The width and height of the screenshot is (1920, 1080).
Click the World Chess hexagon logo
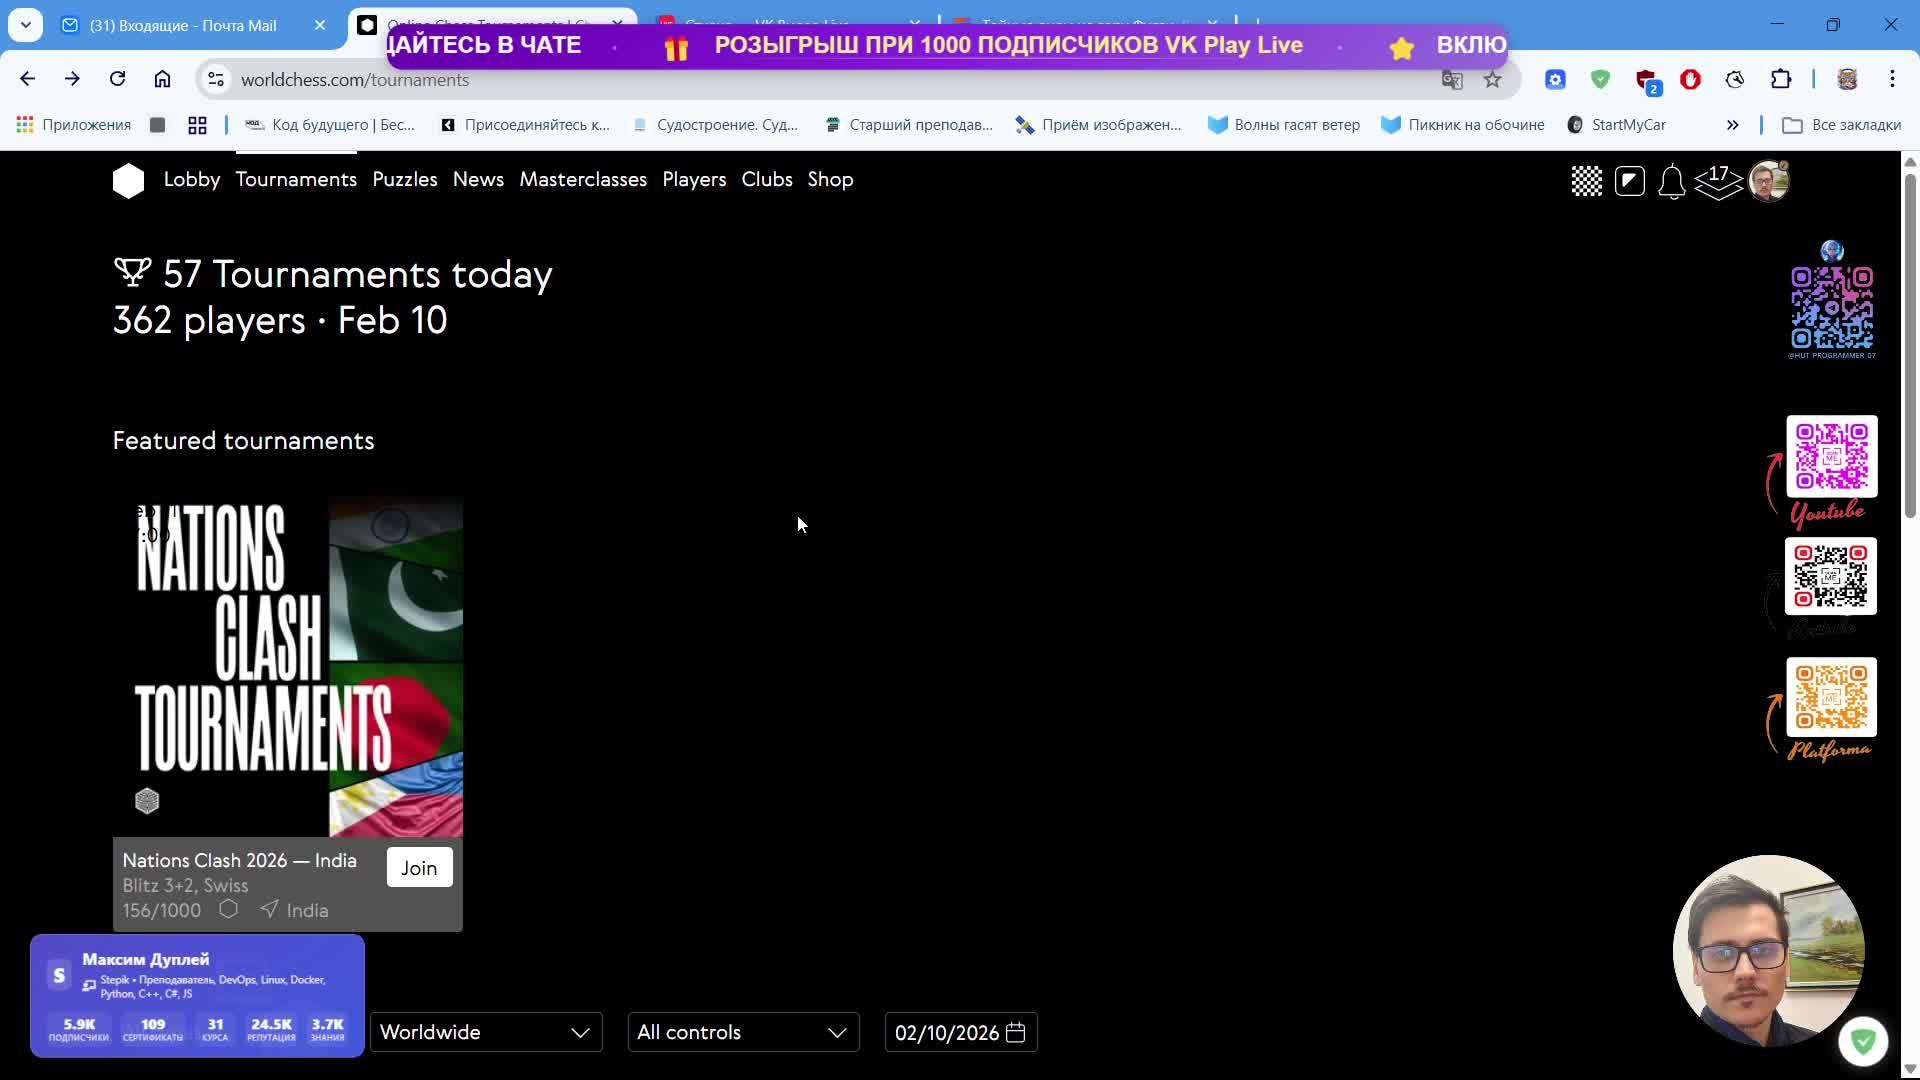(128, 181)
